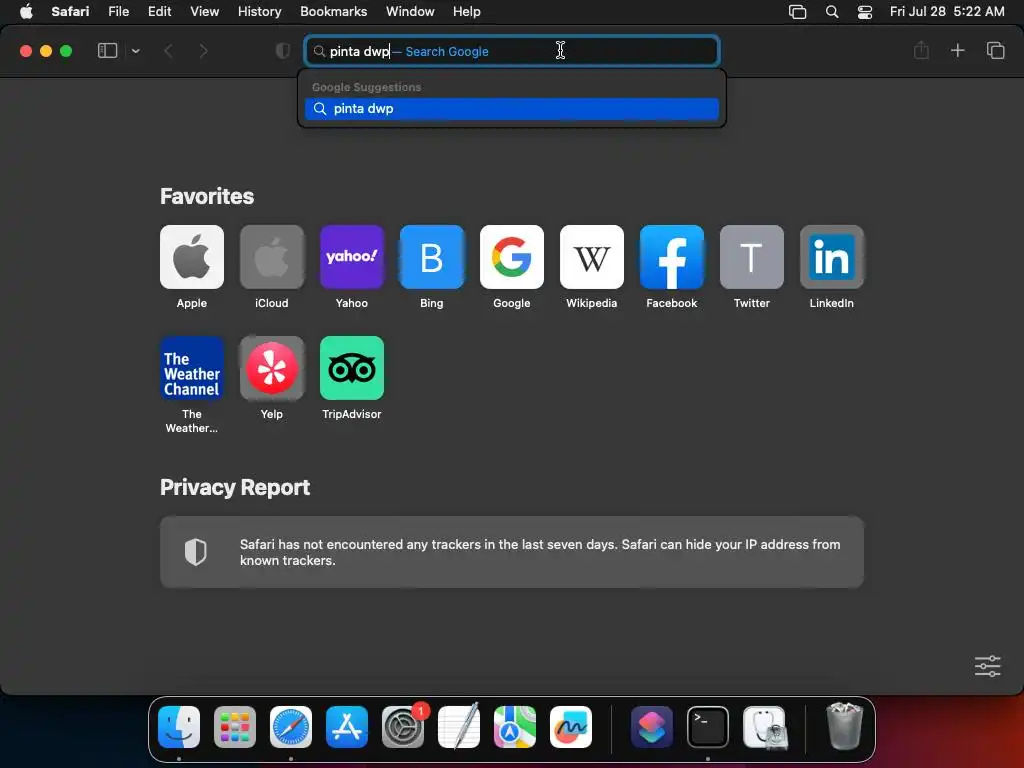
Task: Open the iCloud favorite shortcut
Action: 272,257
